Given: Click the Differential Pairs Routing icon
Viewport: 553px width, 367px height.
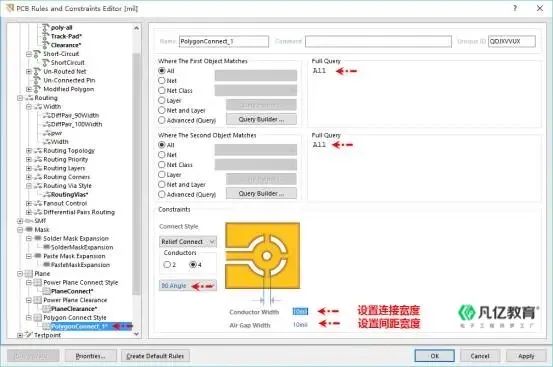Looking at the screenshot, I should [x=38, y=212].
